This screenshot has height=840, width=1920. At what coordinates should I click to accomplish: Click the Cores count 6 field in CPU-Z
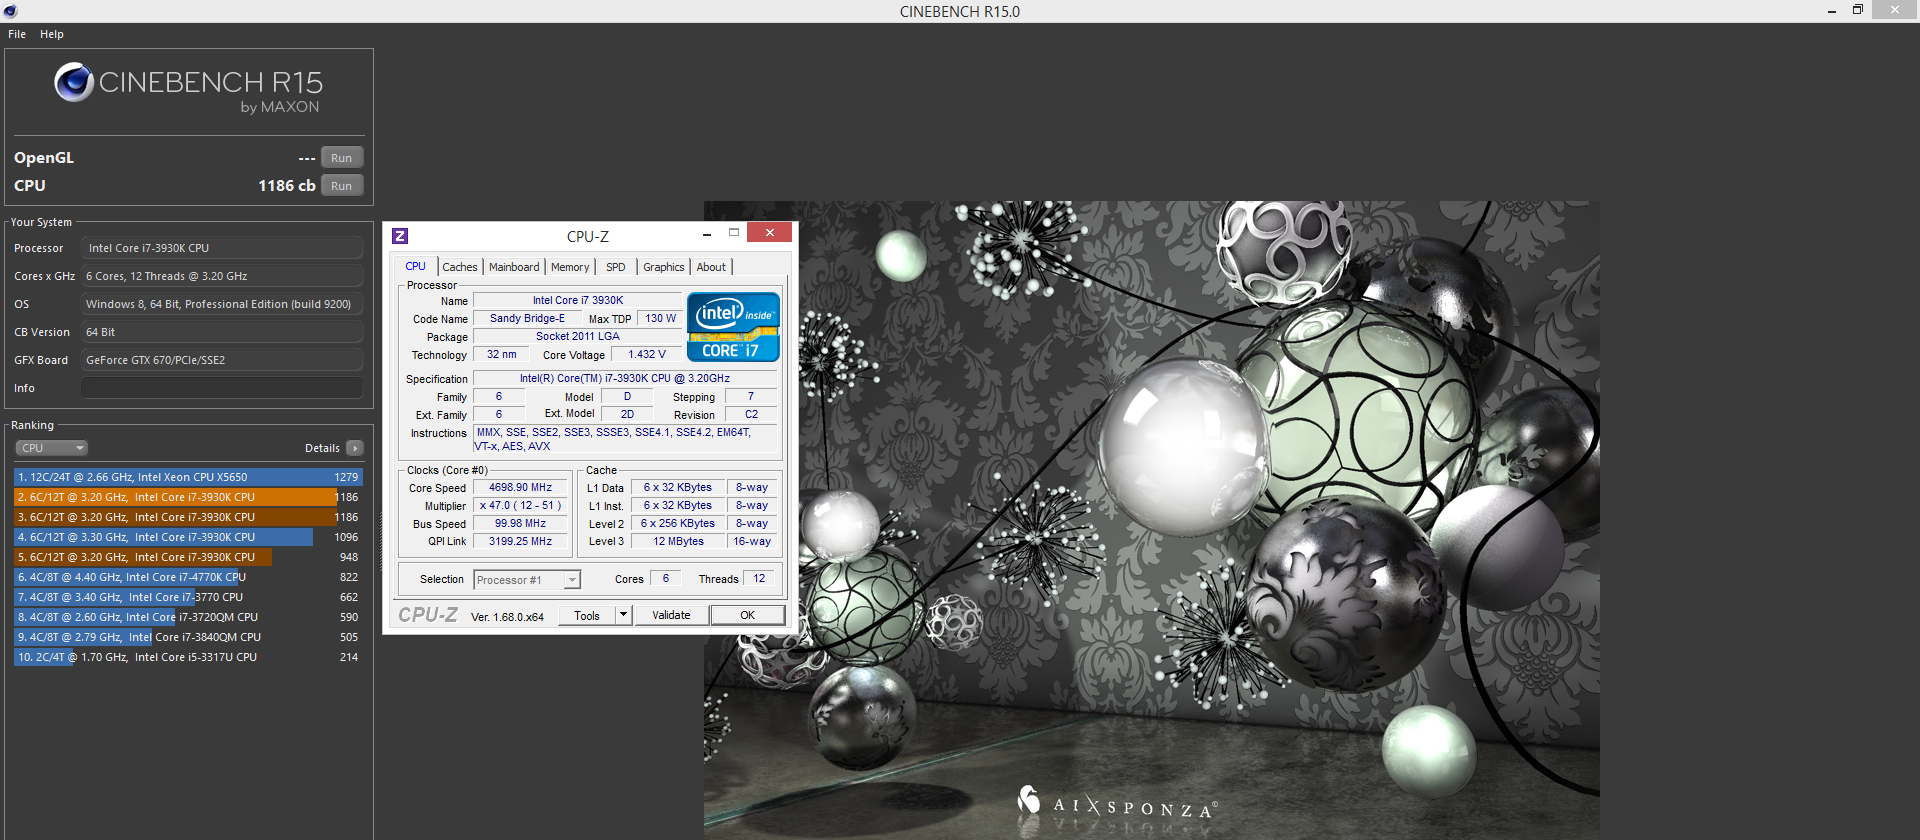pos(665,578)
